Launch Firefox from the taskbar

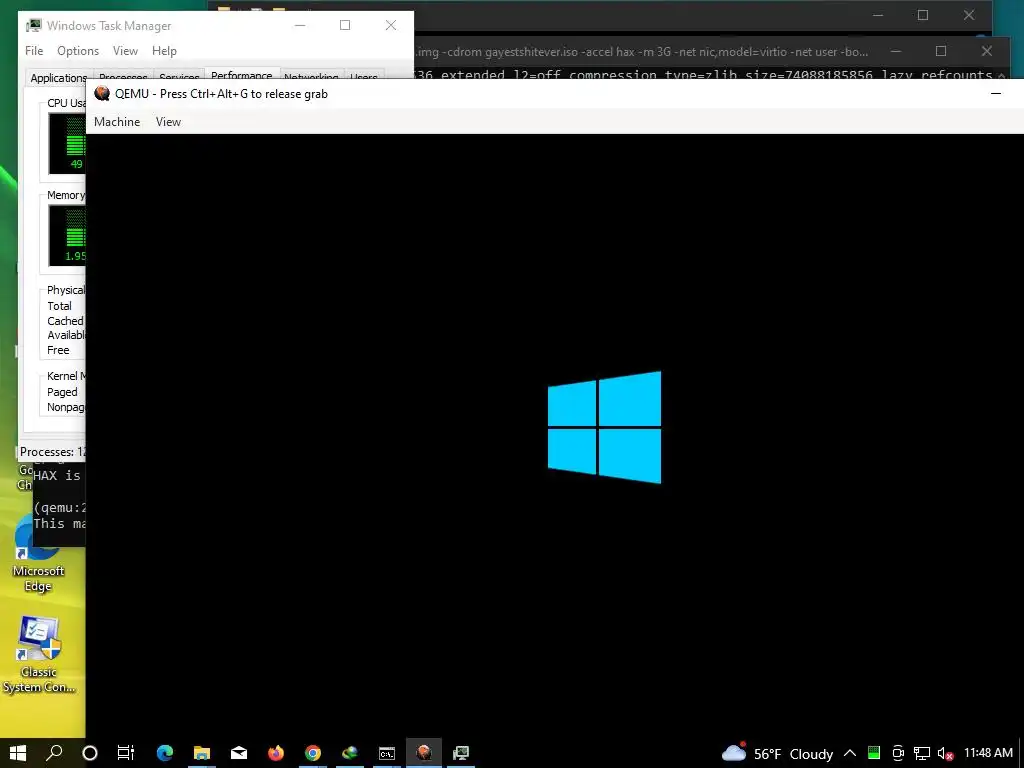click(276, 753)
